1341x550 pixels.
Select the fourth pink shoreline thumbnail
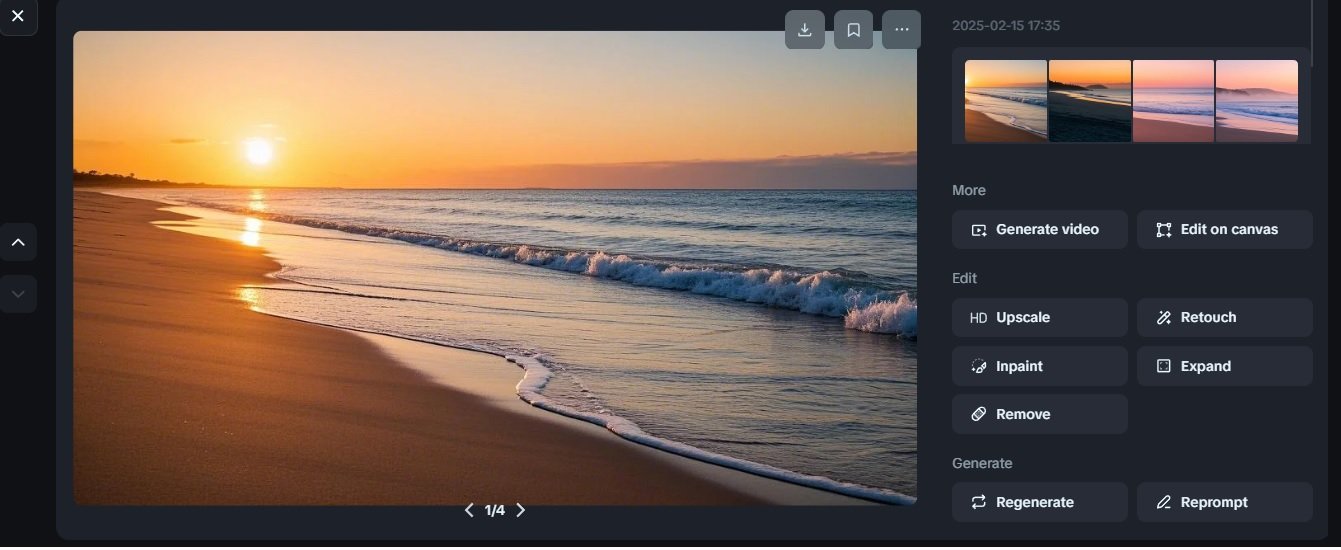(1257, 100)
